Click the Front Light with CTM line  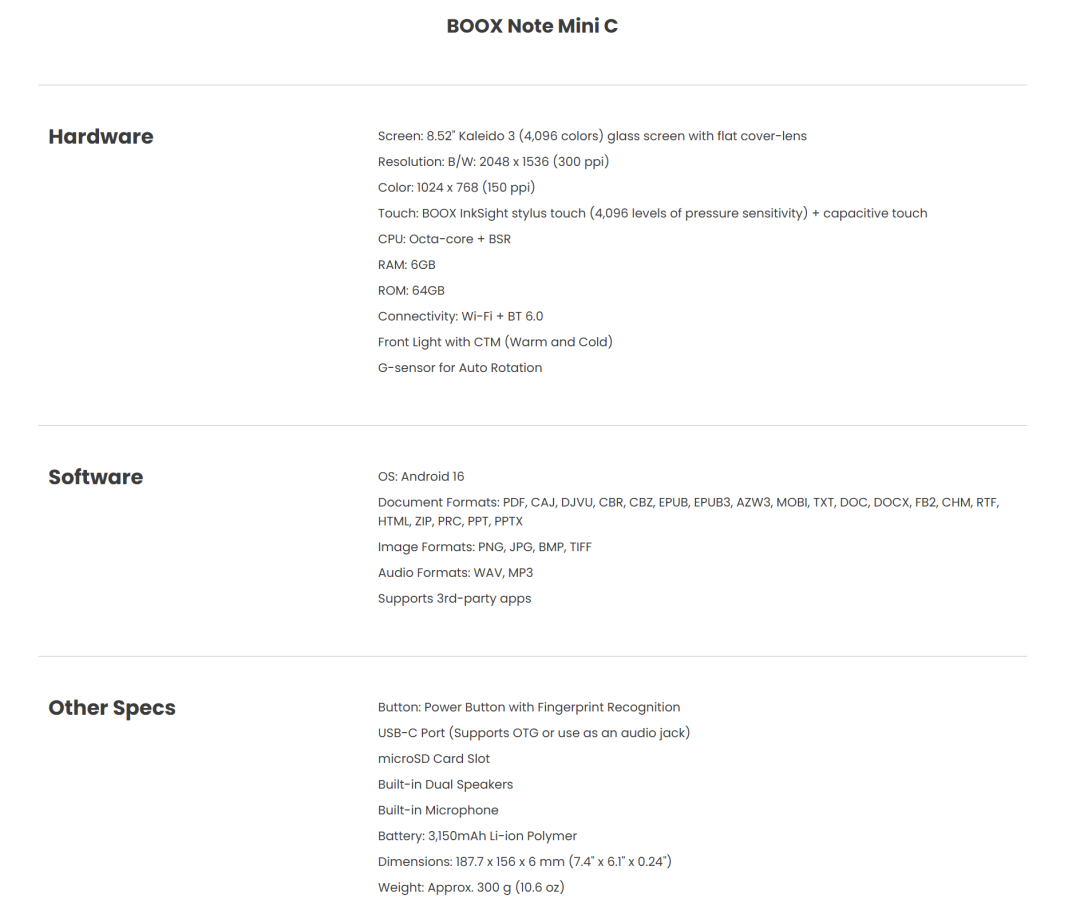(x=495, y=342)
